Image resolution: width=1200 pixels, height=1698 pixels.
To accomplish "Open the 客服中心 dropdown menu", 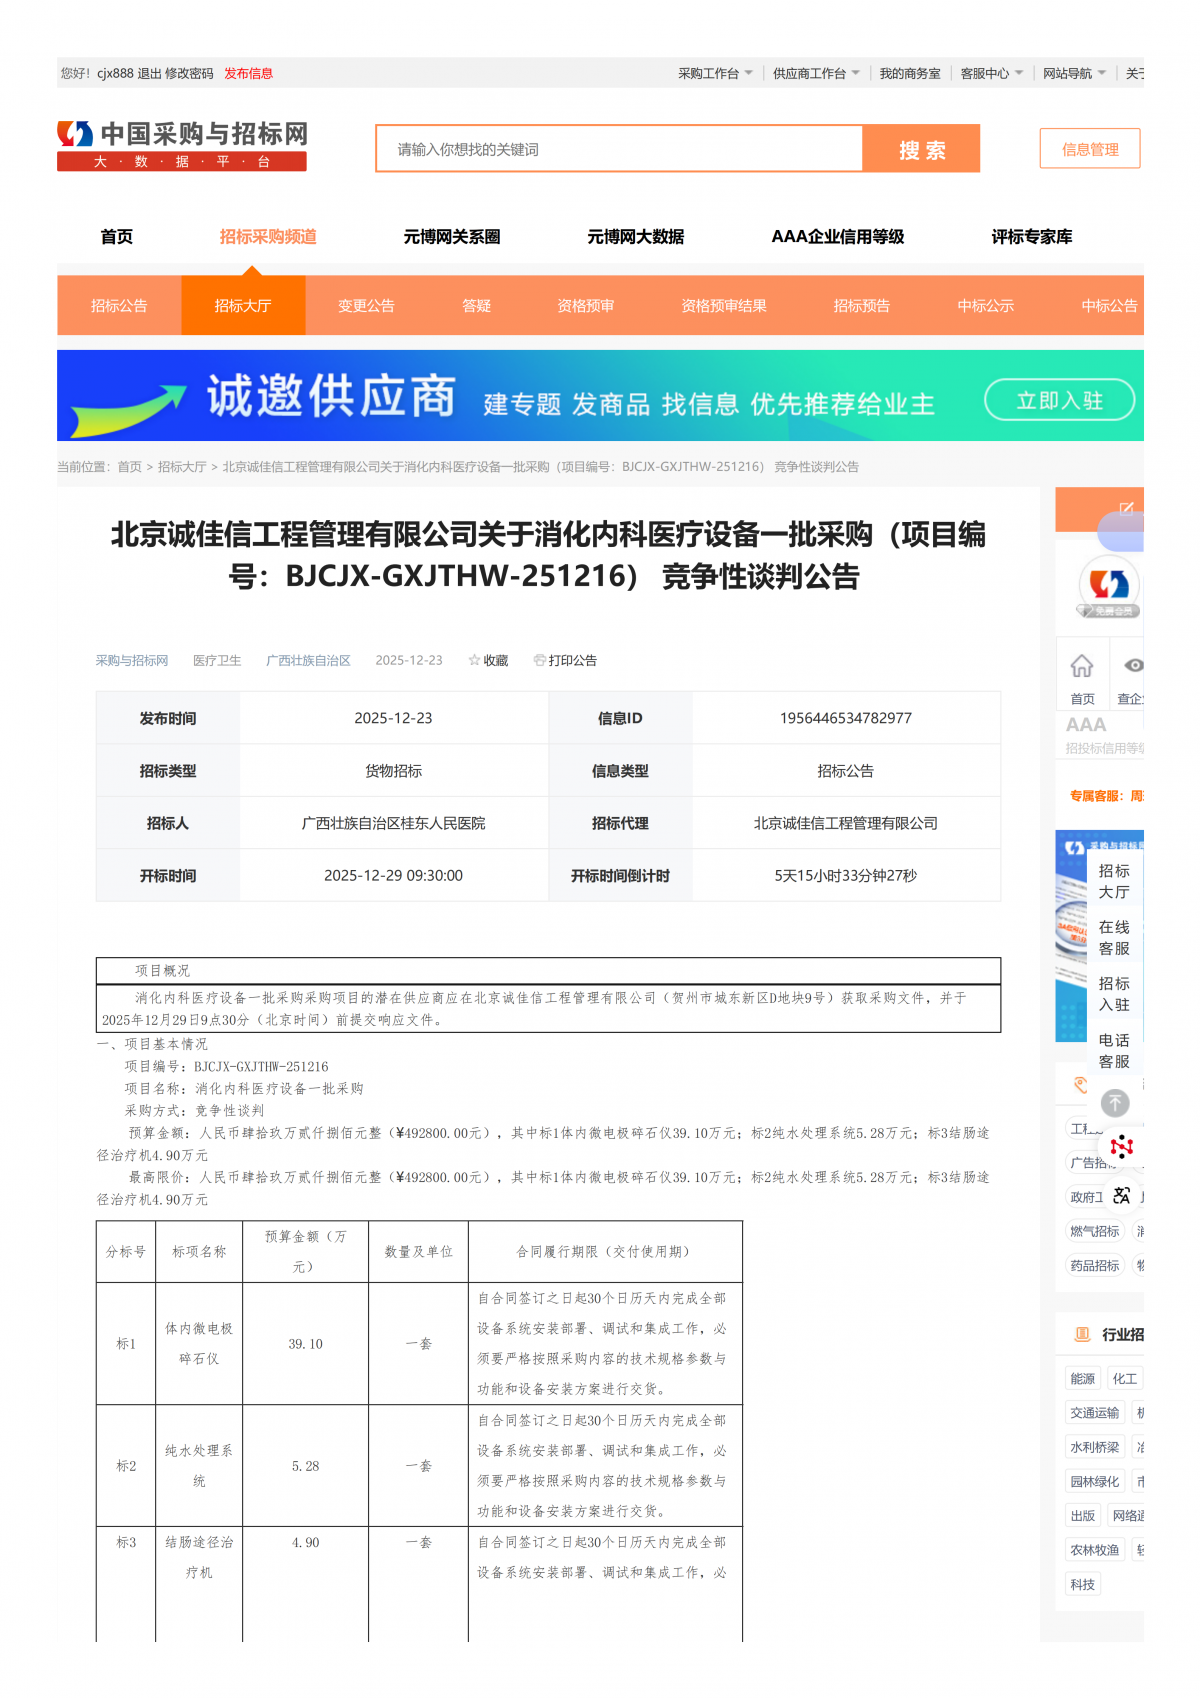I will point(991,74).
